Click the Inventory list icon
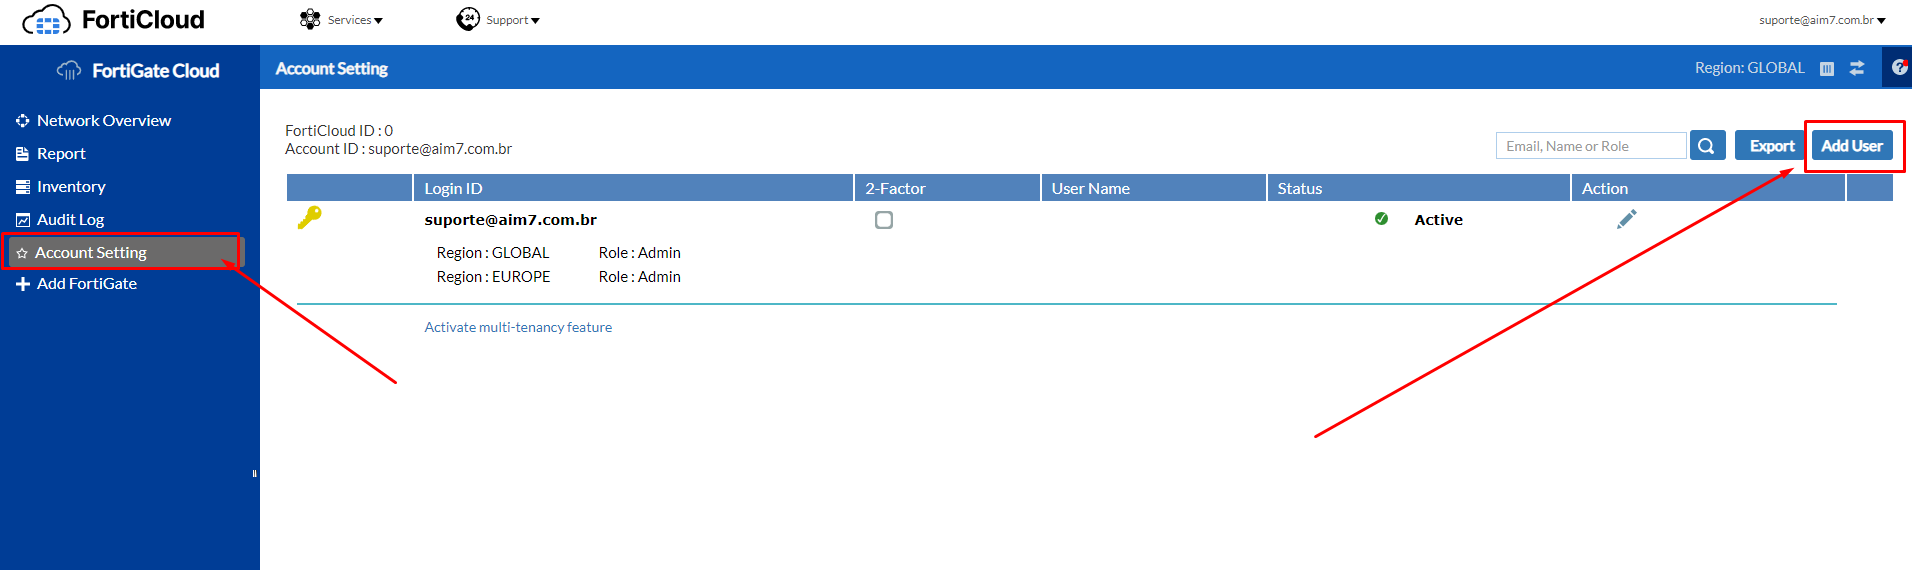This screenshot has height=570, width=1912. tap(23, 187)
